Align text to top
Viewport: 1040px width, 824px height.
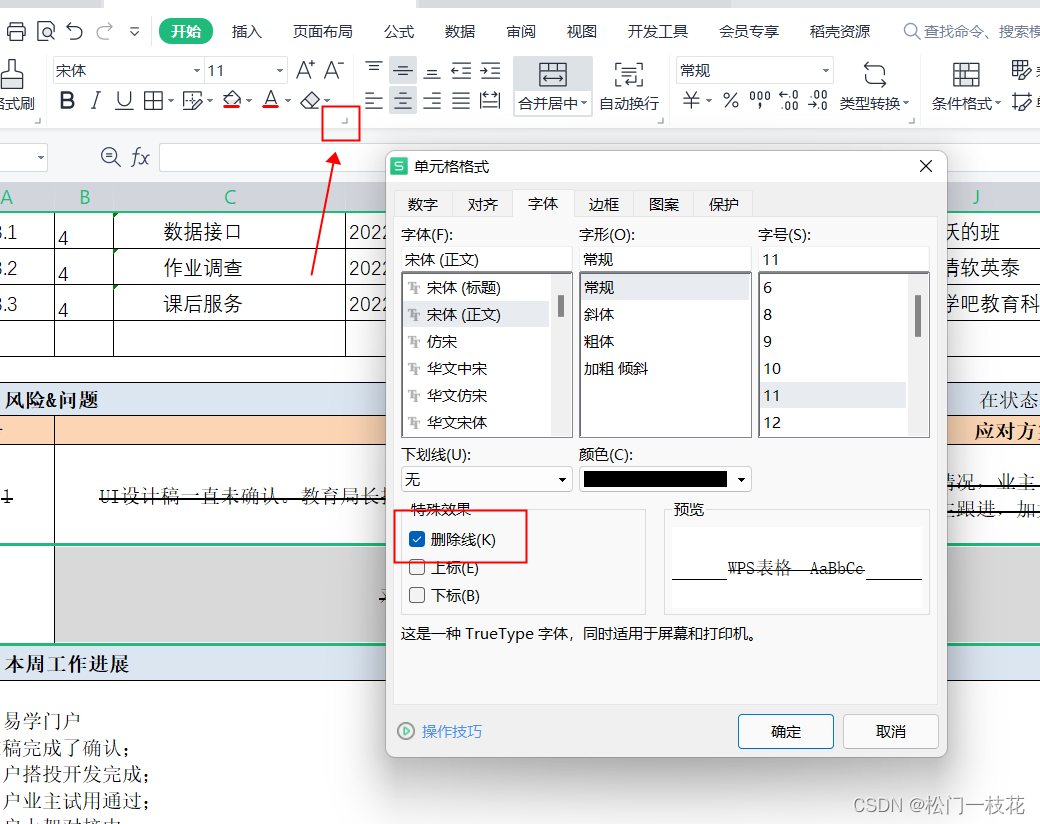(374, 70)
